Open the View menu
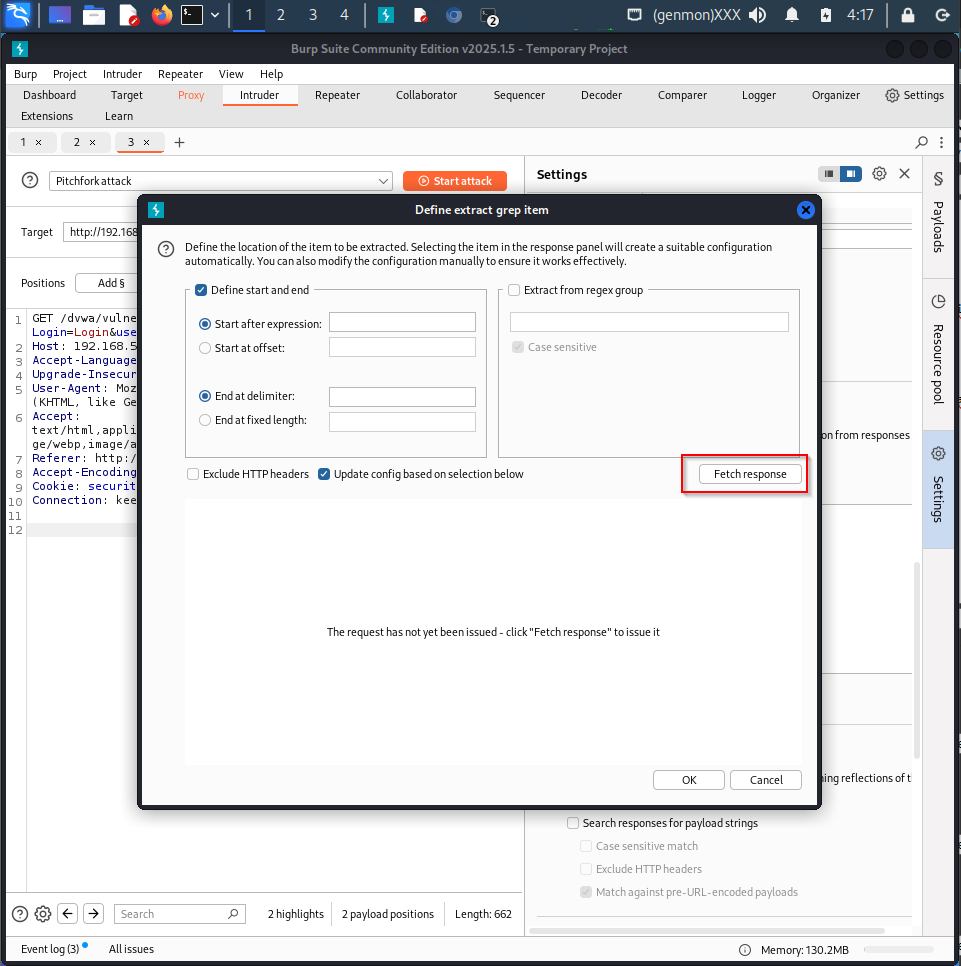The width and height of the screenshot is (961, 966). [231, 74]
